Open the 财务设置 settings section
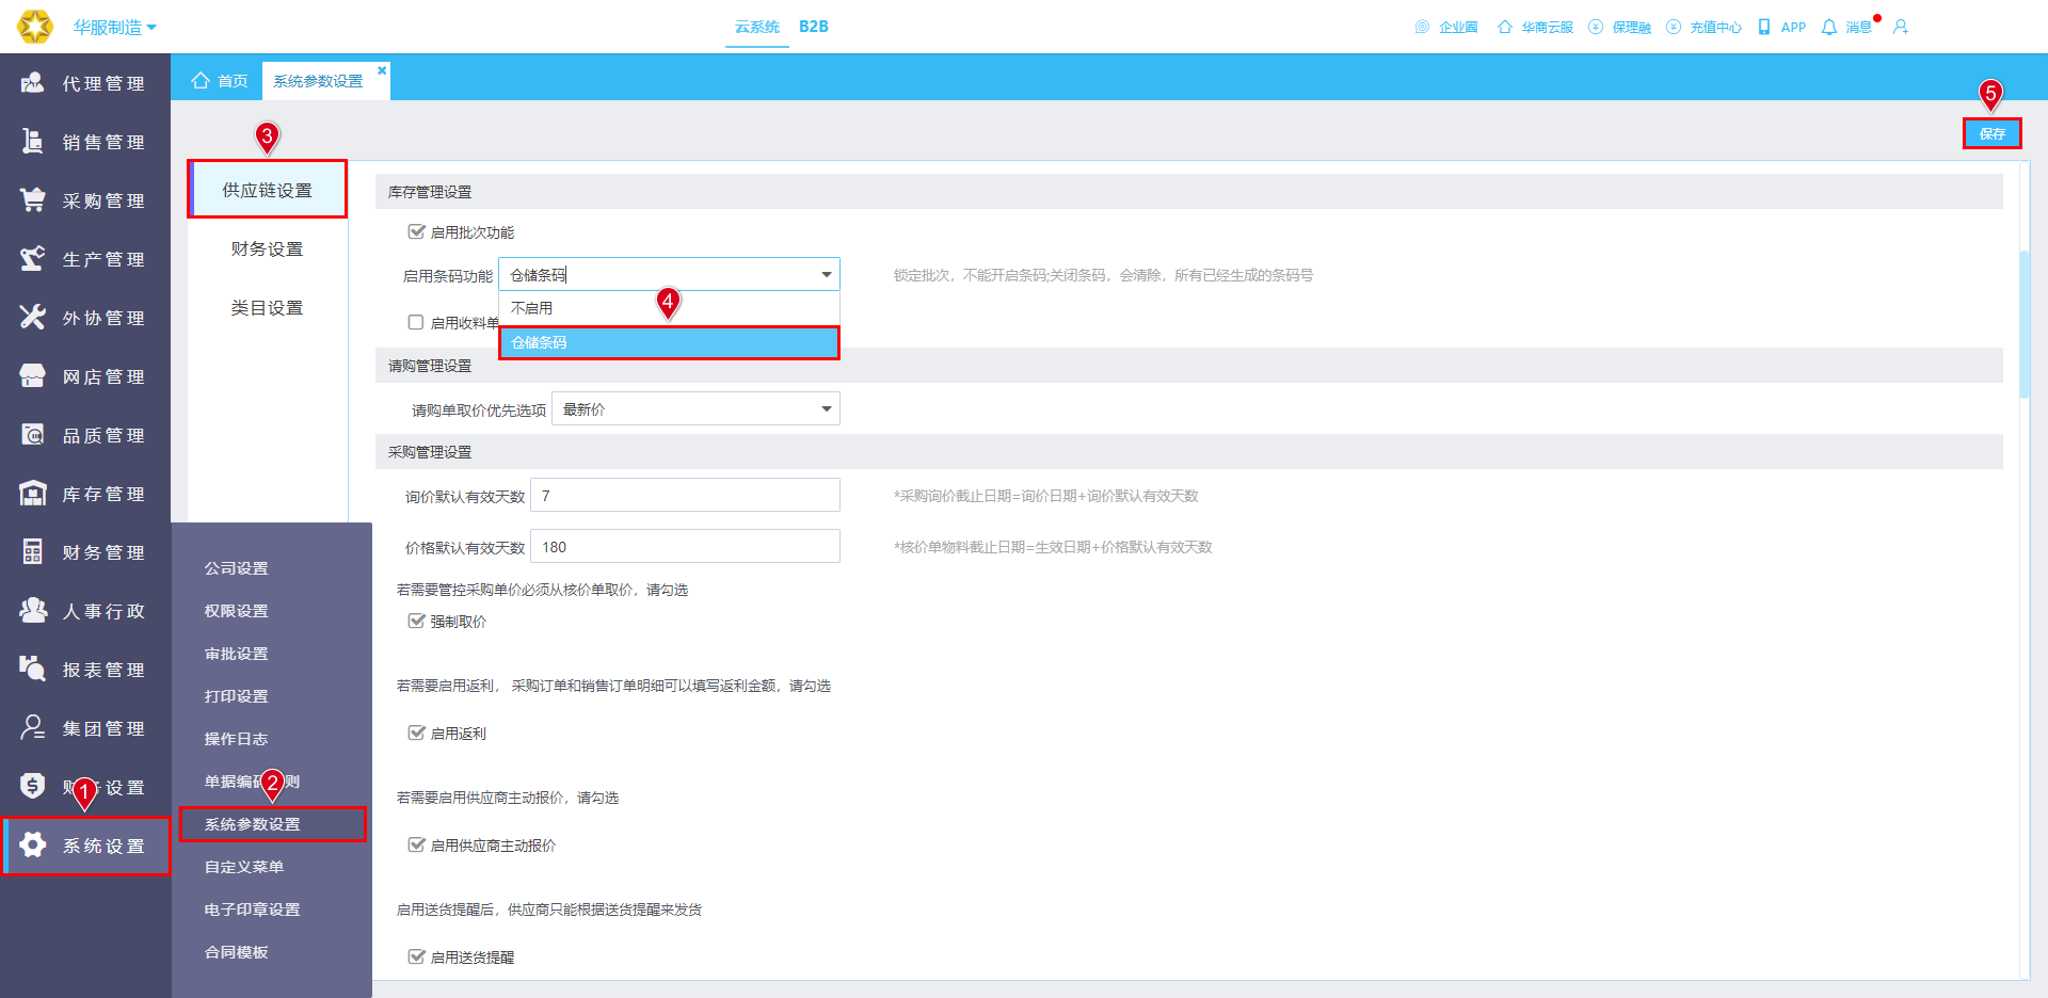Image resolution: width=2048 pixels, height=998 pixels. (x=267, y=249)
